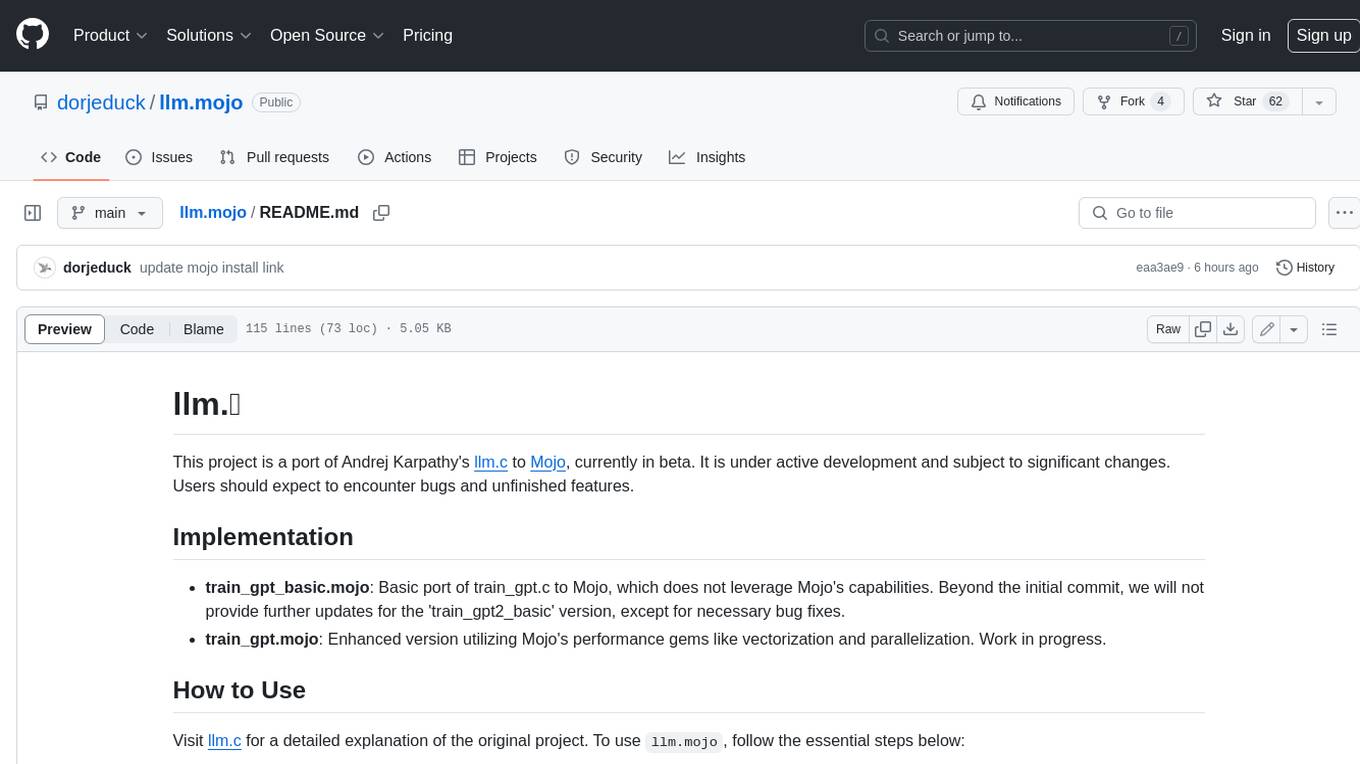1360x764 pixels.
Task: Click the '115 lines (73 loc)' file info
Action: pyautogui.click(x=311, y=329)
